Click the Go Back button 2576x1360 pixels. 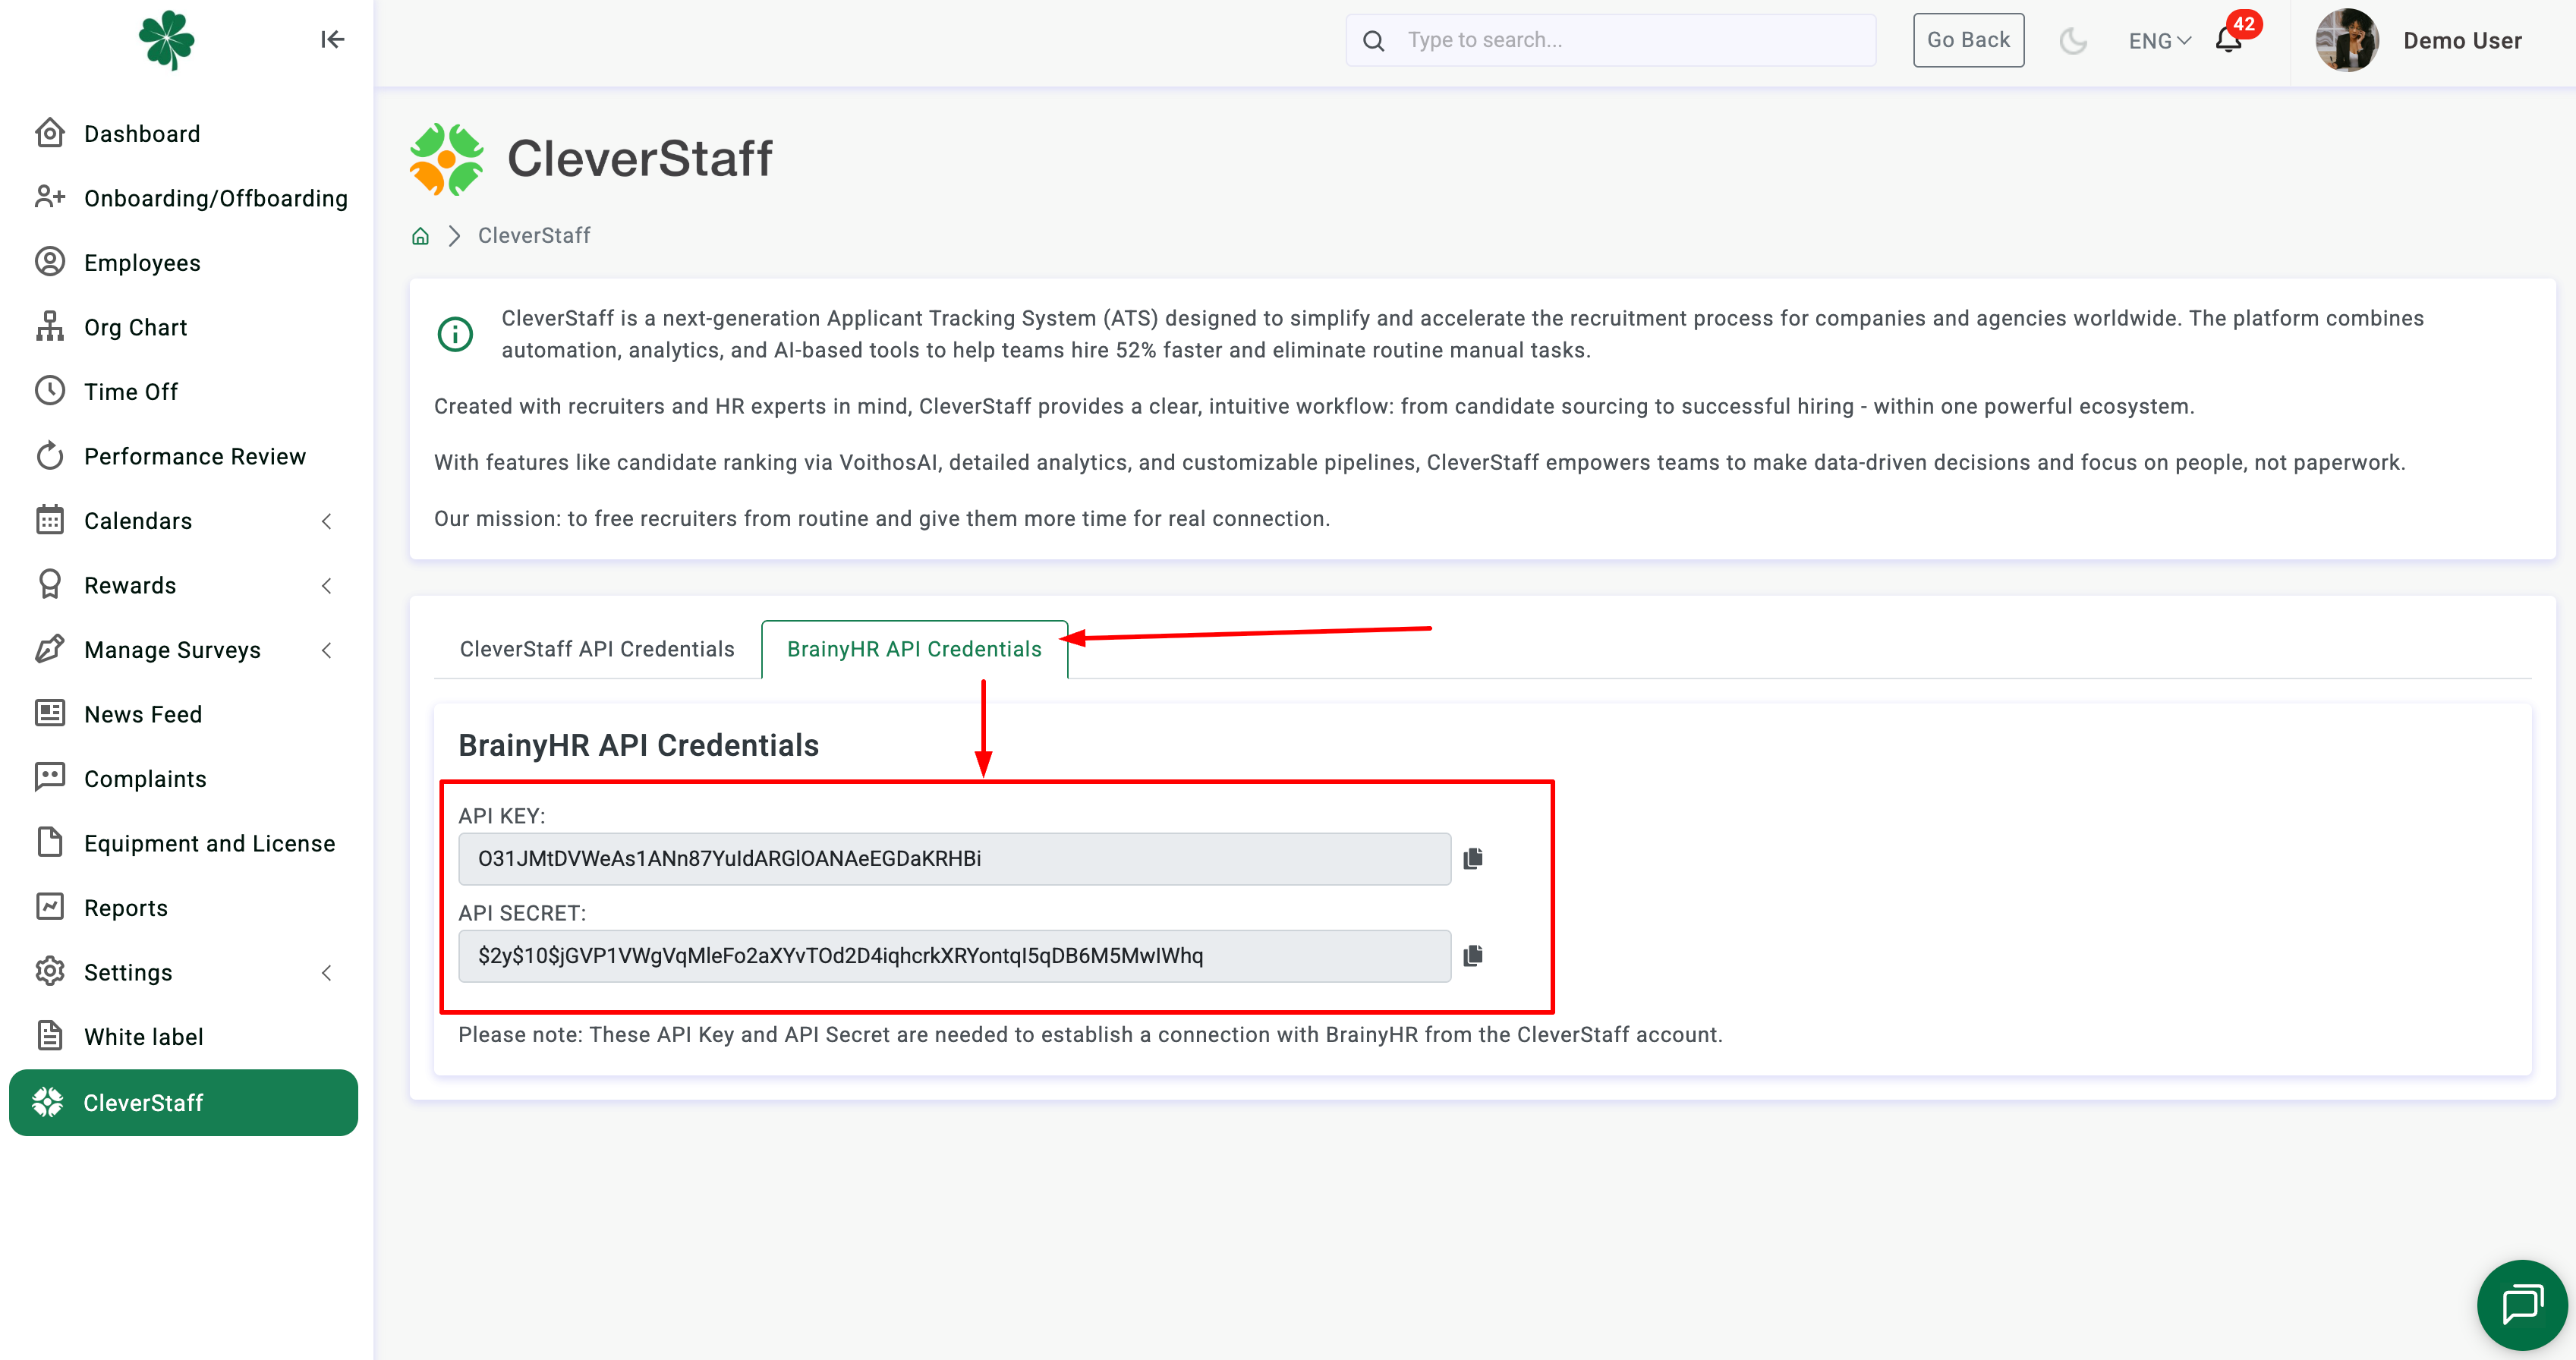(x=1967, y=40)
